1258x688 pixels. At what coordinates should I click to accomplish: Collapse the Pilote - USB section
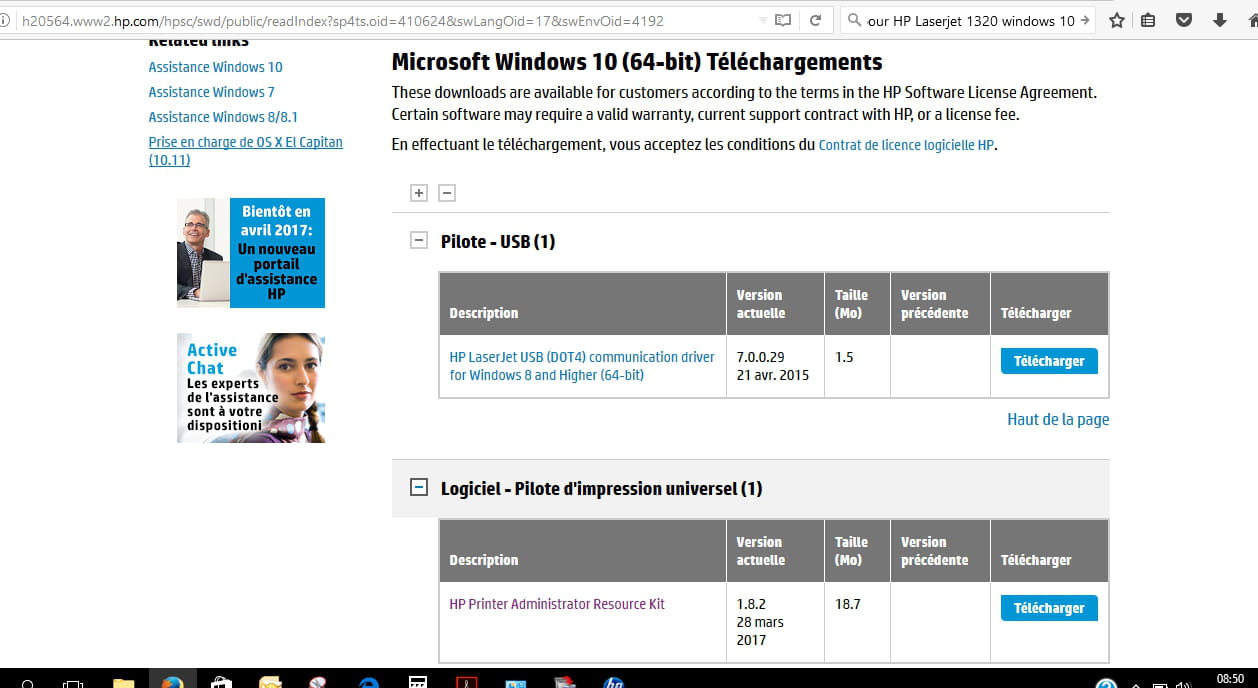(419, 241)
